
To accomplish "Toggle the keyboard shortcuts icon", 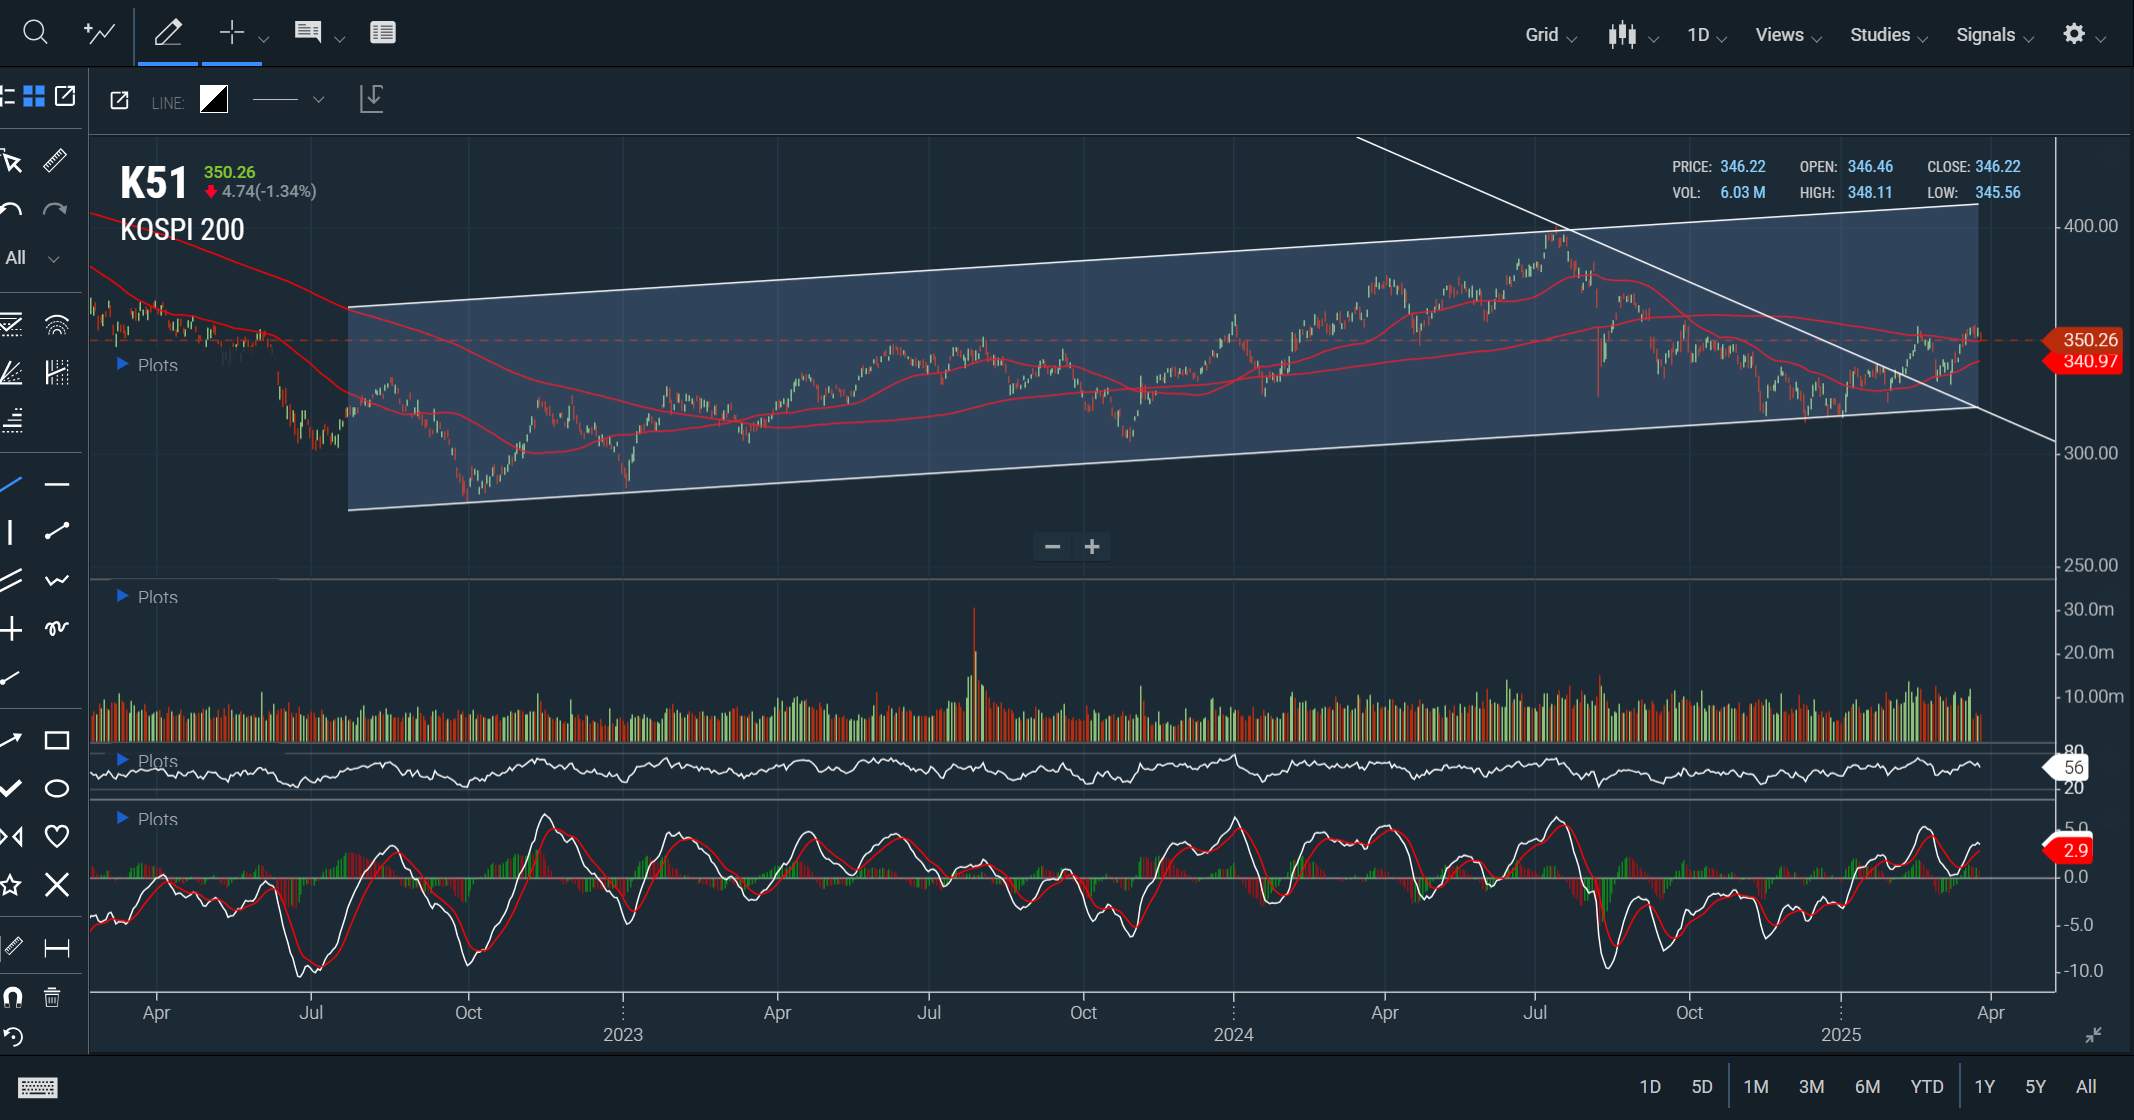I will click(x=38, y=1087).
